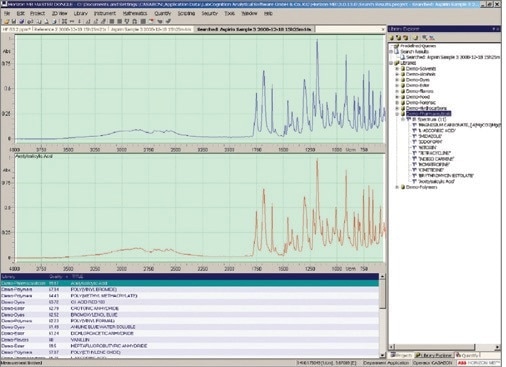Select the ERYTHROMYCIN ESTOLATE spectrum entry
Image resolution: width=506 pixels, height=367 pixels.
446,176
